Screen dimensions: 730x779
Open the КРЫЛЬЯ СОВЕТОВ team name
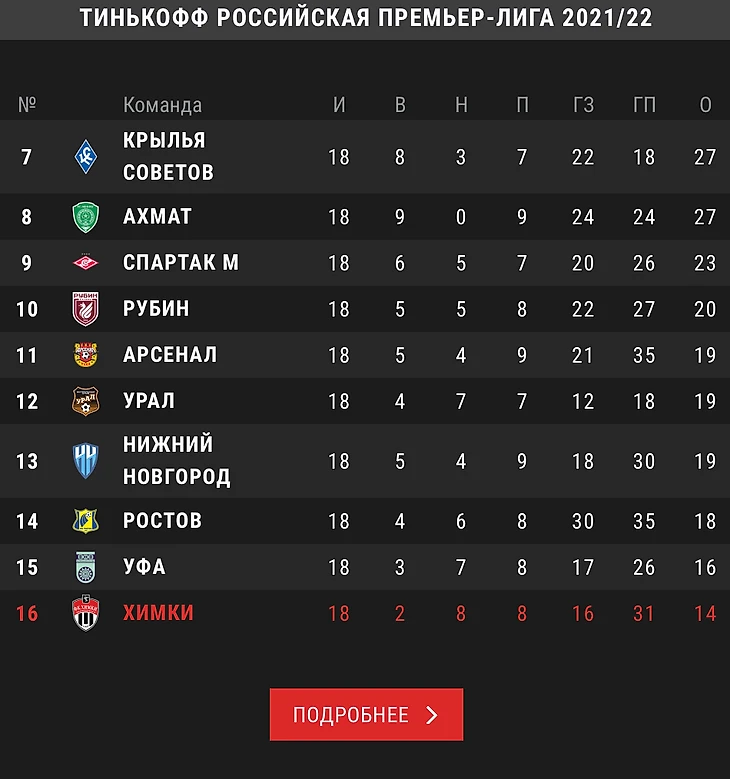[x=168, y=156]
